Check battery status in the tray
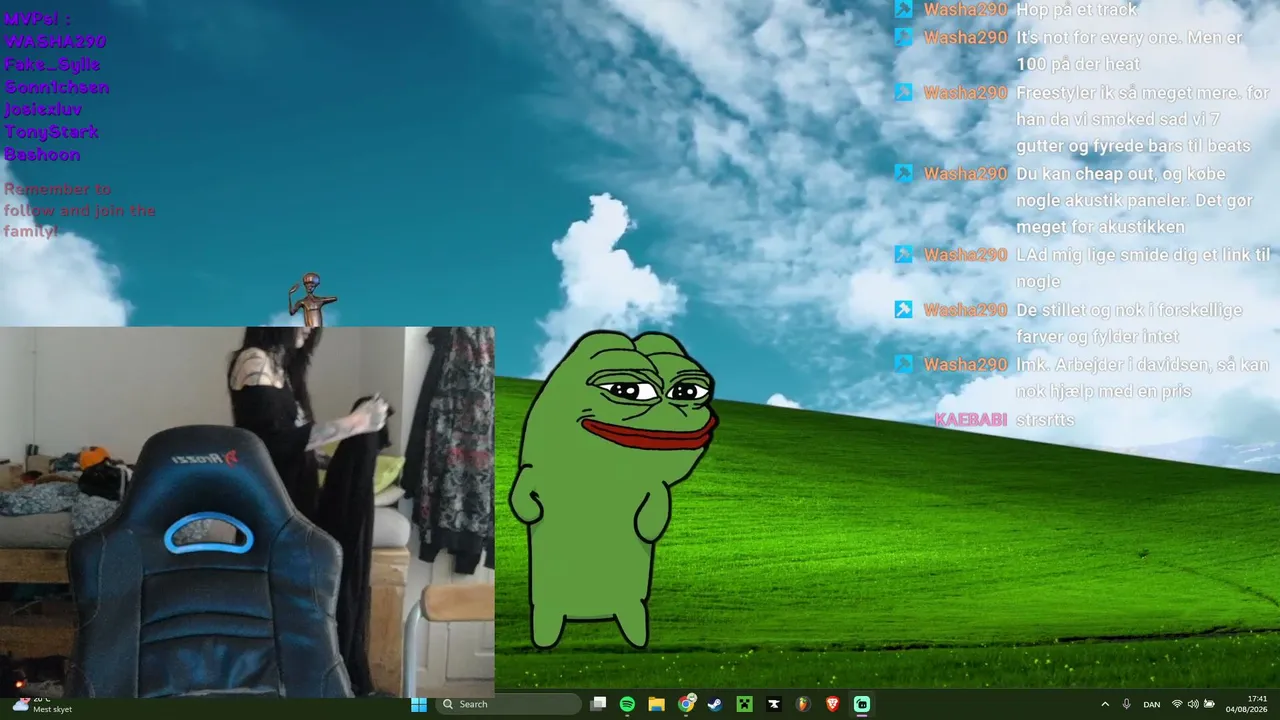The height and width of the screenshot is (720, 1280). coord(1209,704)
